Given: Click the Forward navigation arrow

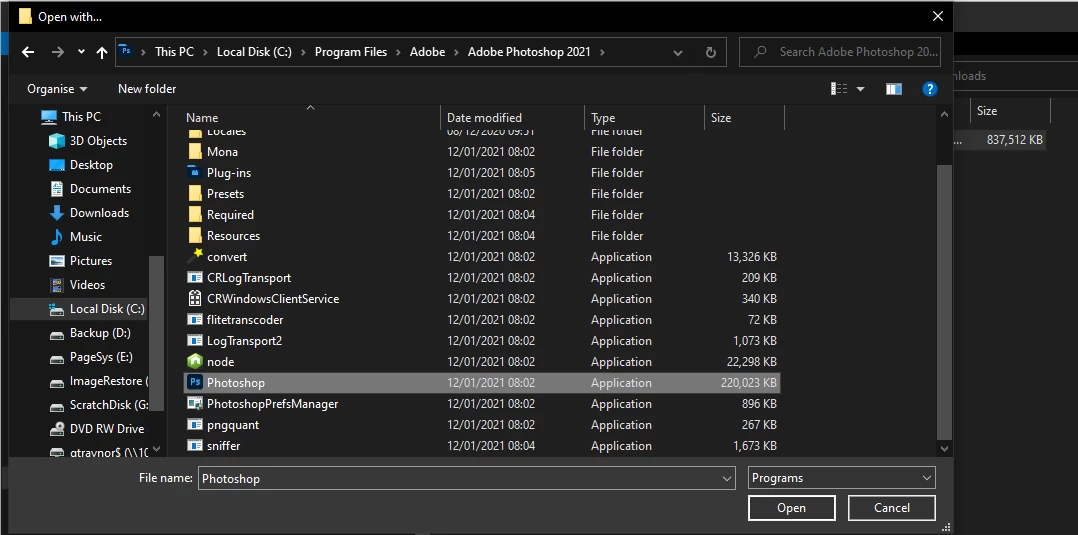Looking at the screenshot, I should [x=58, y=52].
